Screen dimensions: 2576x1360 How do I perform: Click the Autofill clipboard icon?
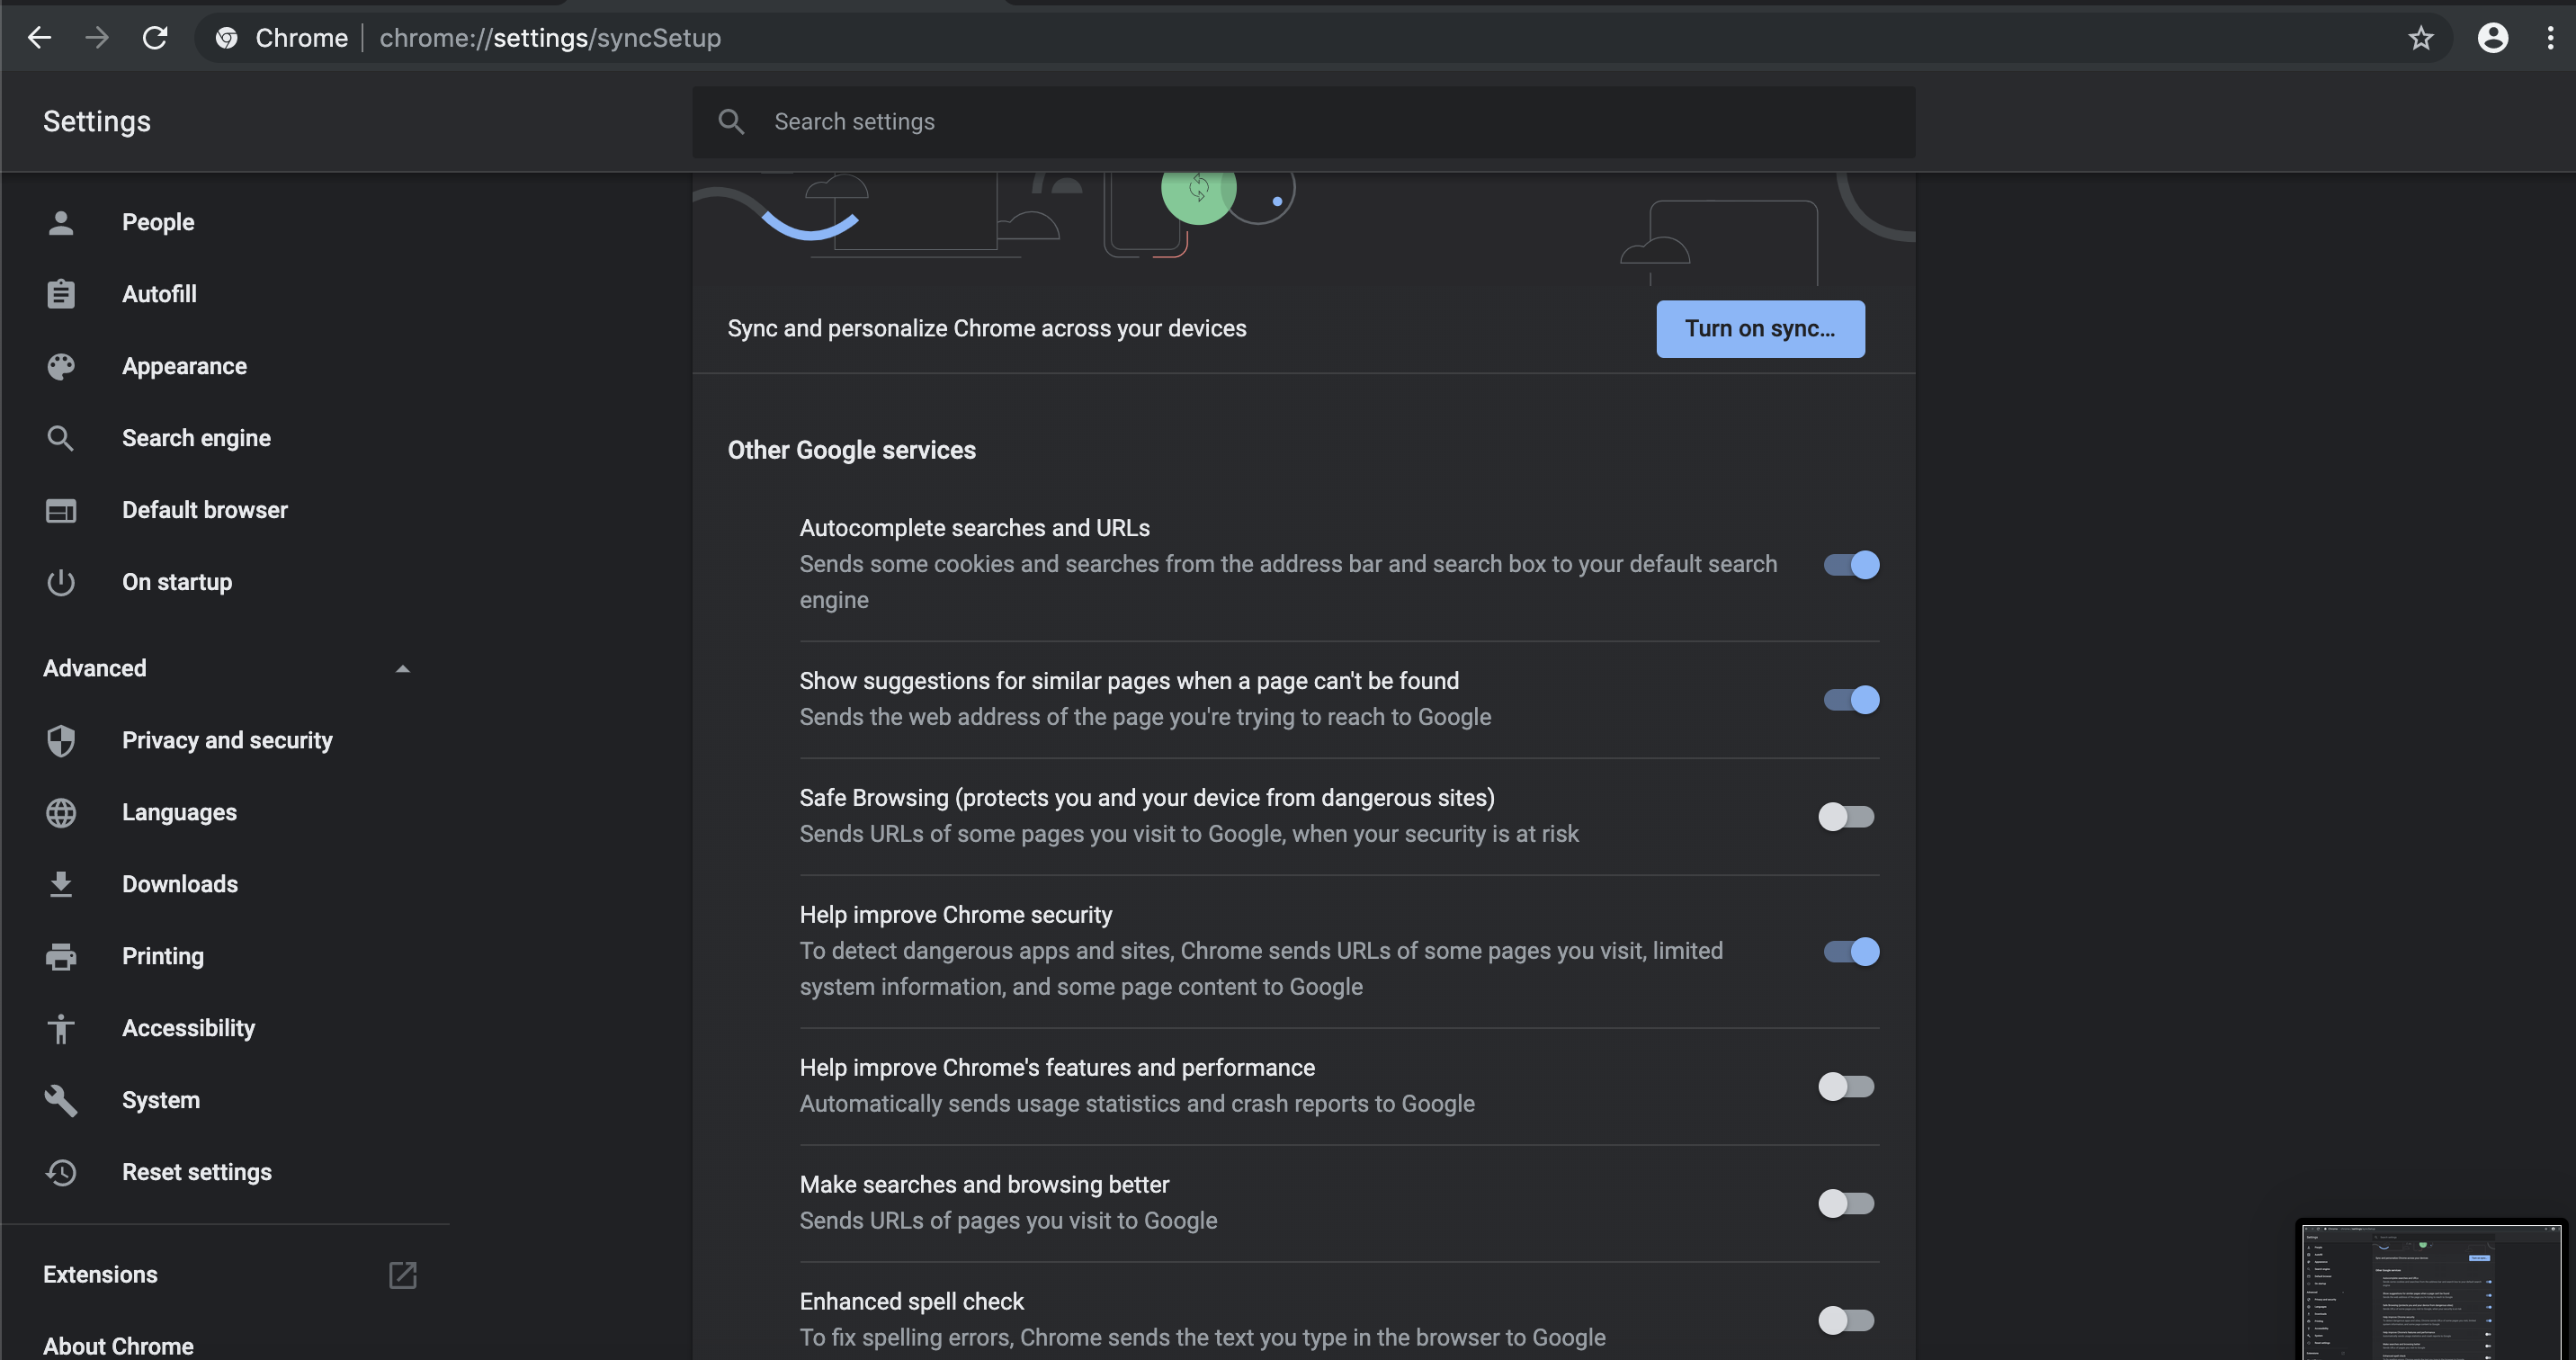pyautogui.click(x=61, y=294)
